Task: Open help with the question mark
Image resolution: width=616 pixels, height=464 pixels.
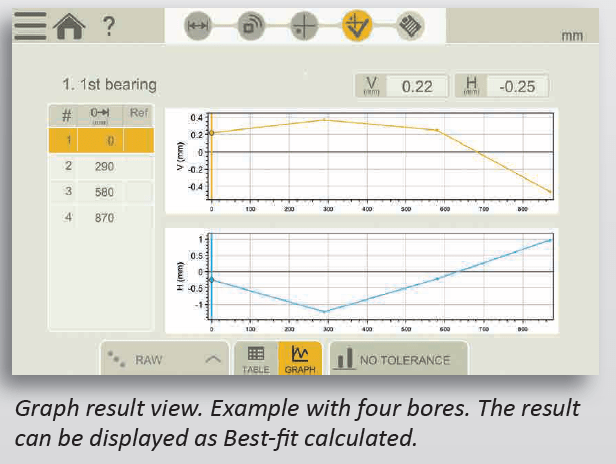Action: click(108, 25)
